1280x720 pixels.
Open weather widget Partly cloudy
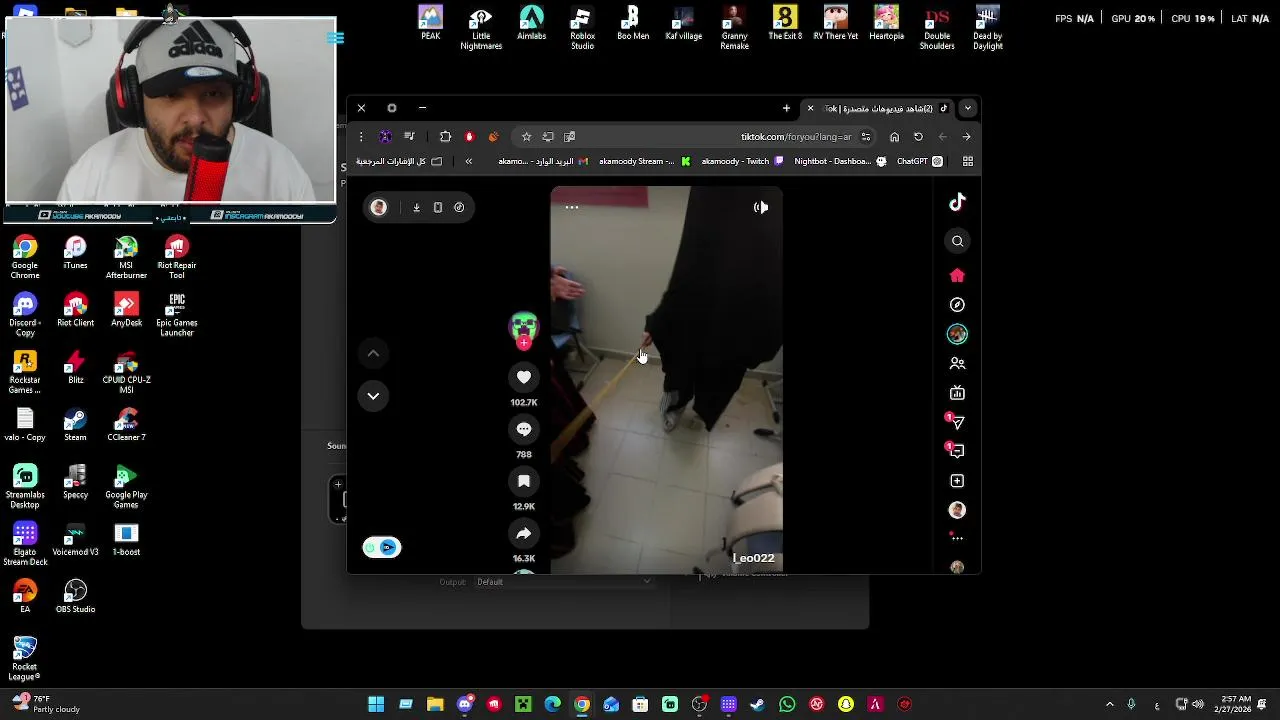46,704
